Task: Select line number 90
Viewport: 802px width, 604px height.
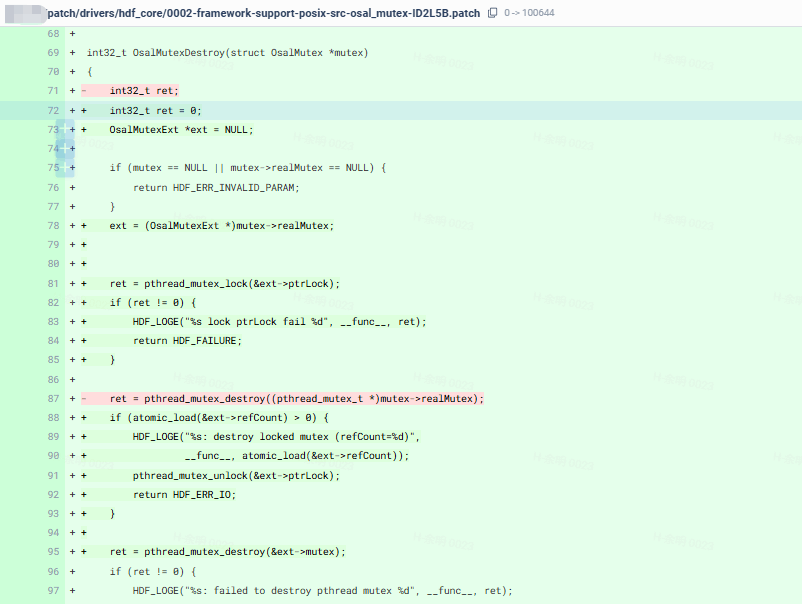Action: [x=53, y=456]
